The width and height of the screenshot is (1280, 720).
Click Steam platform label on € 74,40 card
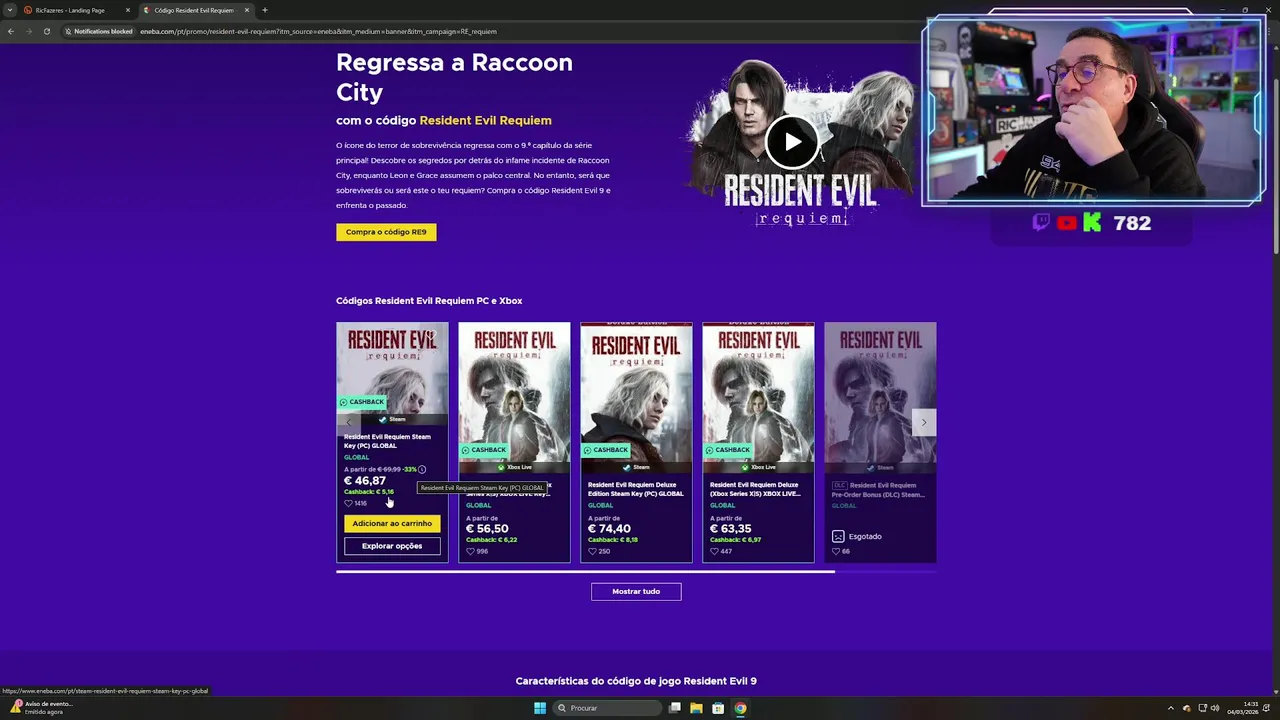pos(636,467)
